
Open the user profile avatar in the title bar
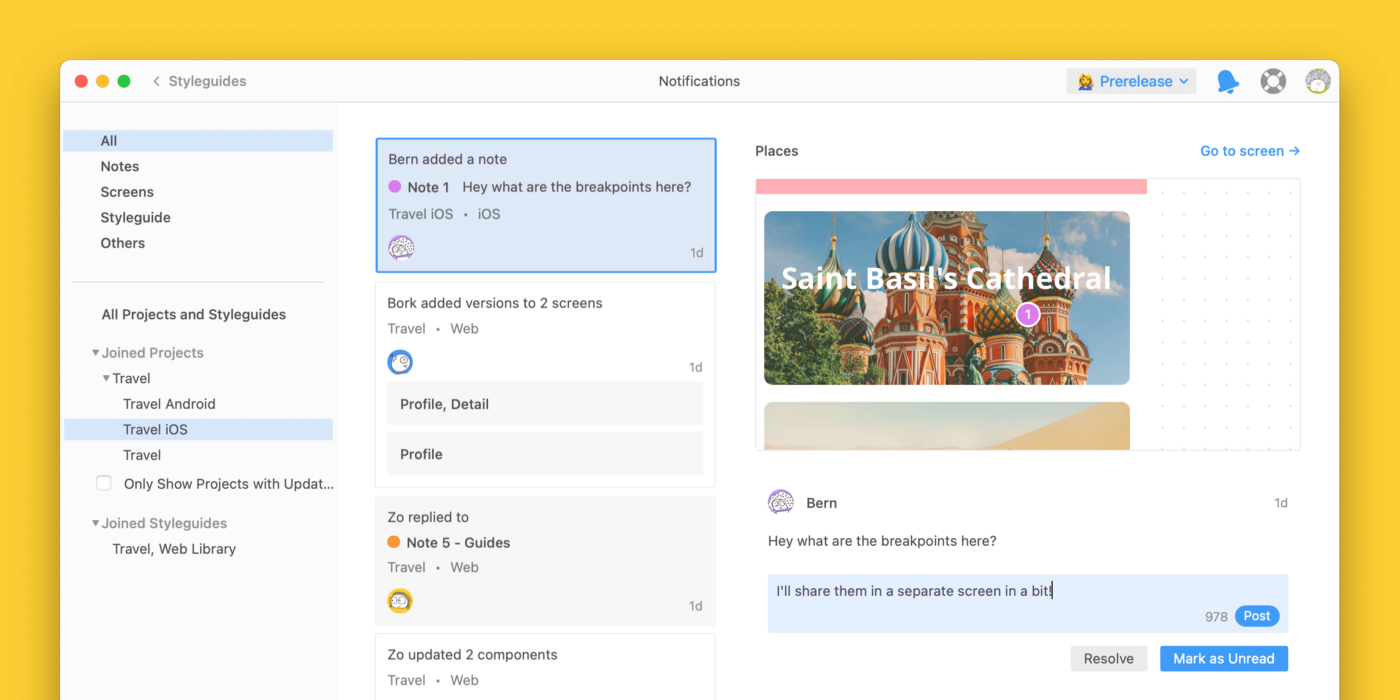pos(1318,81)
